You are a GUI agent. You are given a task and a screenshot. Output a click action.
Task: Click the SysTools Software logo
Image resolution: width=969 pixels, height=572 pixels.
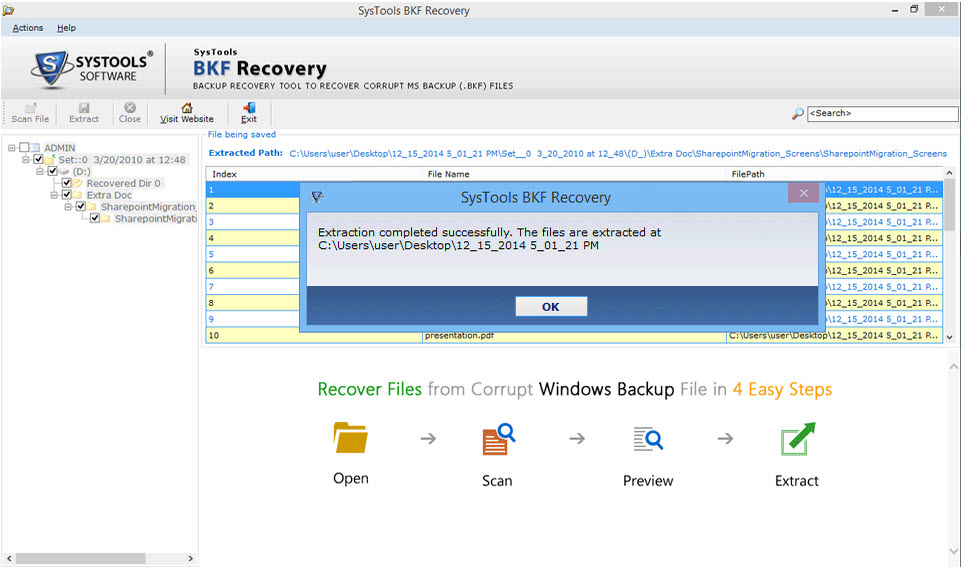(91, 68)
